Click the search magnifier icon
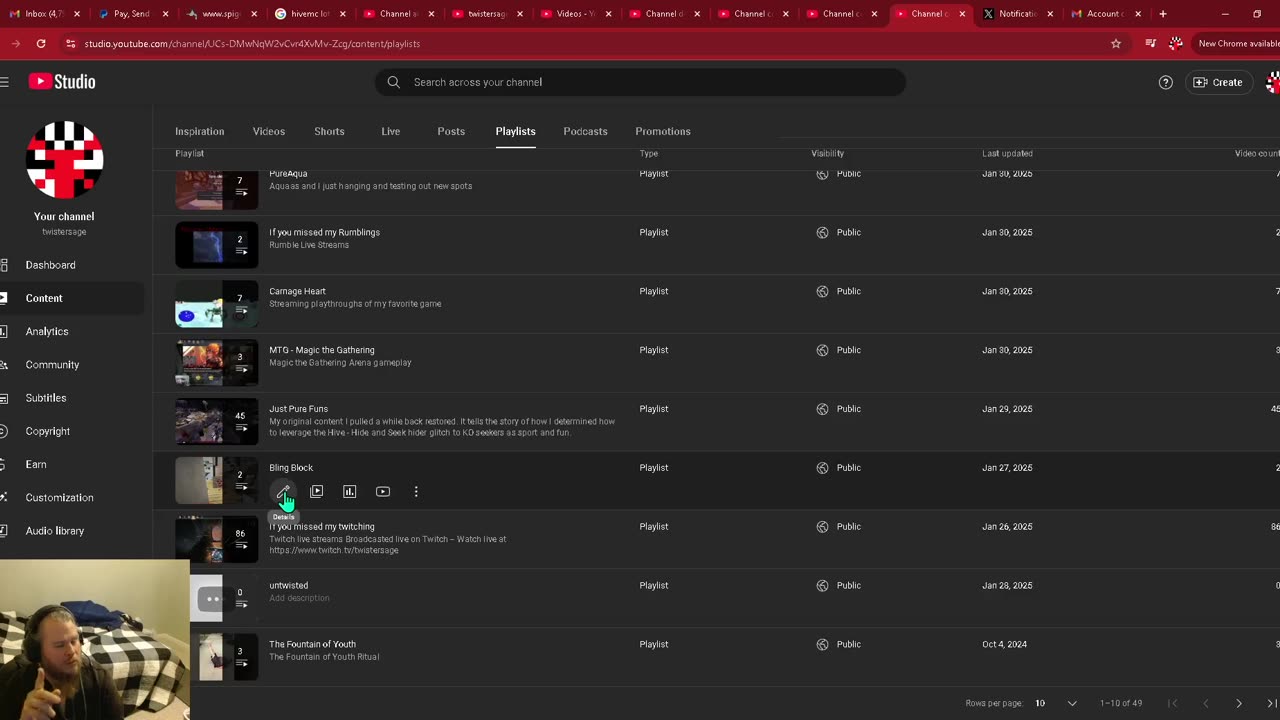The image size is (1280, 720). tap(394, 82)
